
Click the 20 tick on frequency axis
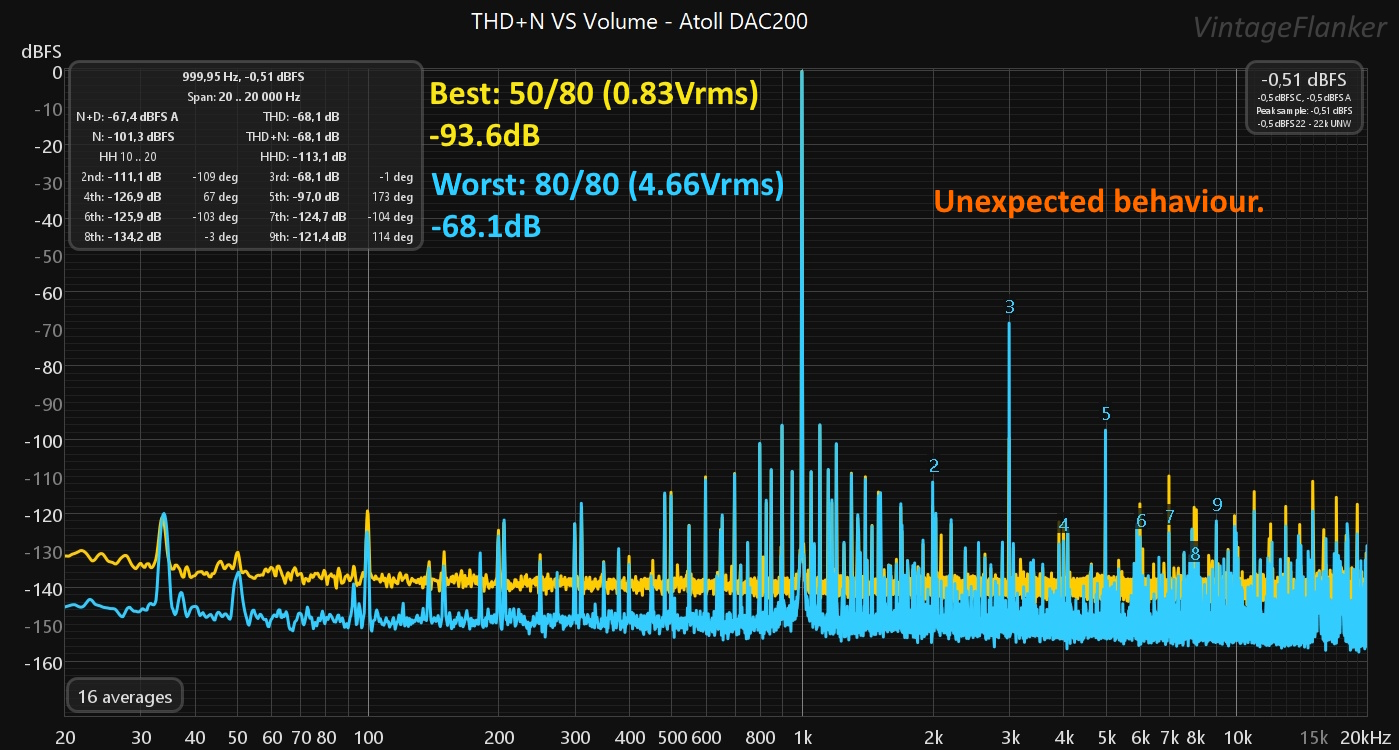[66, 737]
